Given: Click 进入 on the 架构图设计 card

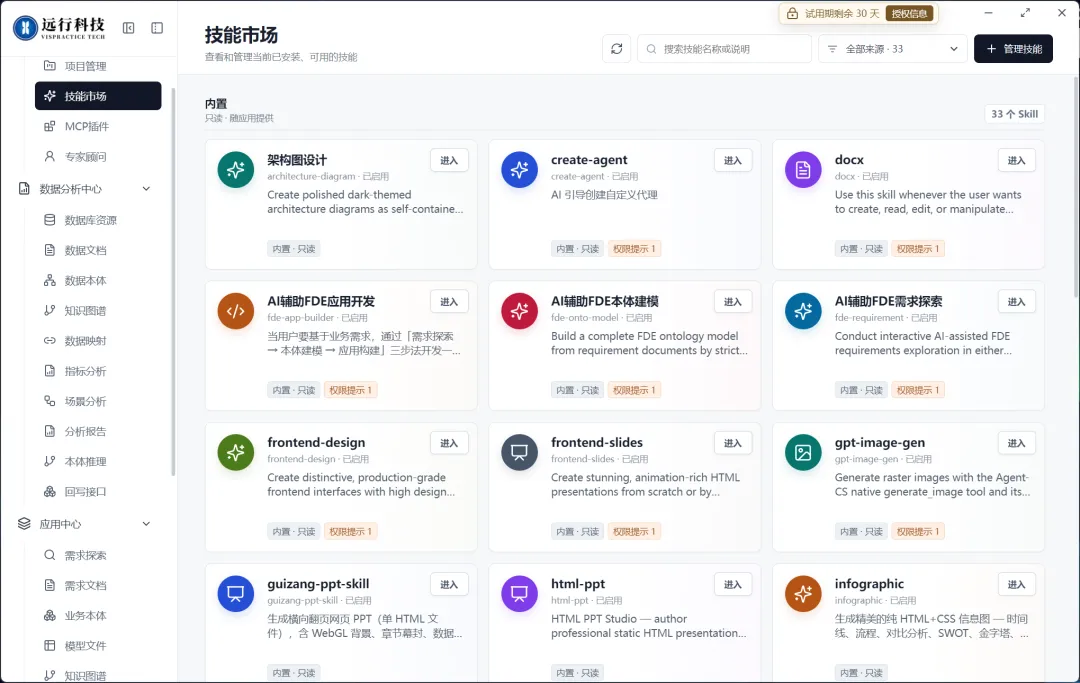Looking at the screenshot, I should (x=449, y=160).
